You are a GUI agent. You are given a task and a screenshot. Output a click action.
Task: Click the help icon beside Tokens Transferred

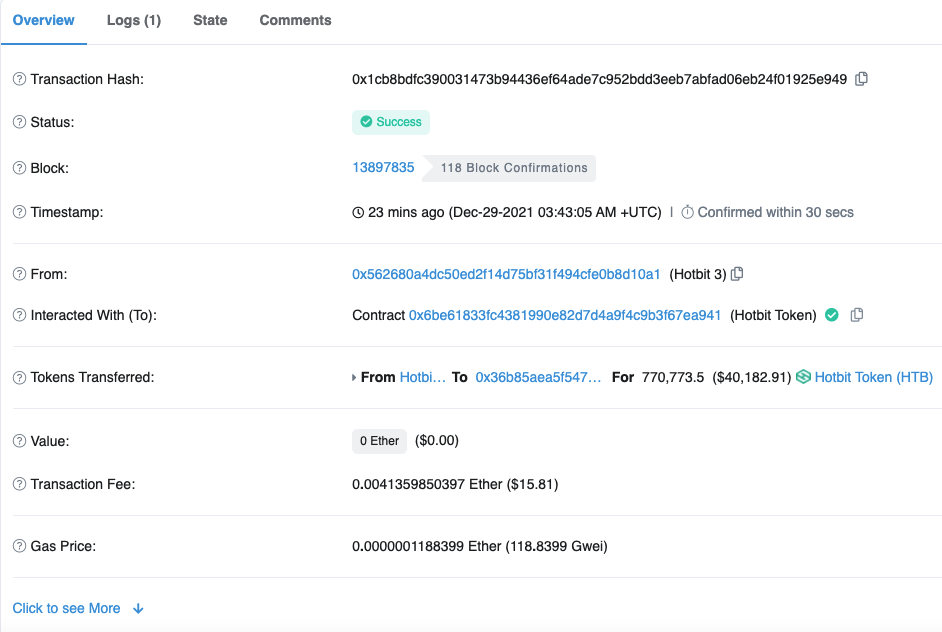click(19, 377)
